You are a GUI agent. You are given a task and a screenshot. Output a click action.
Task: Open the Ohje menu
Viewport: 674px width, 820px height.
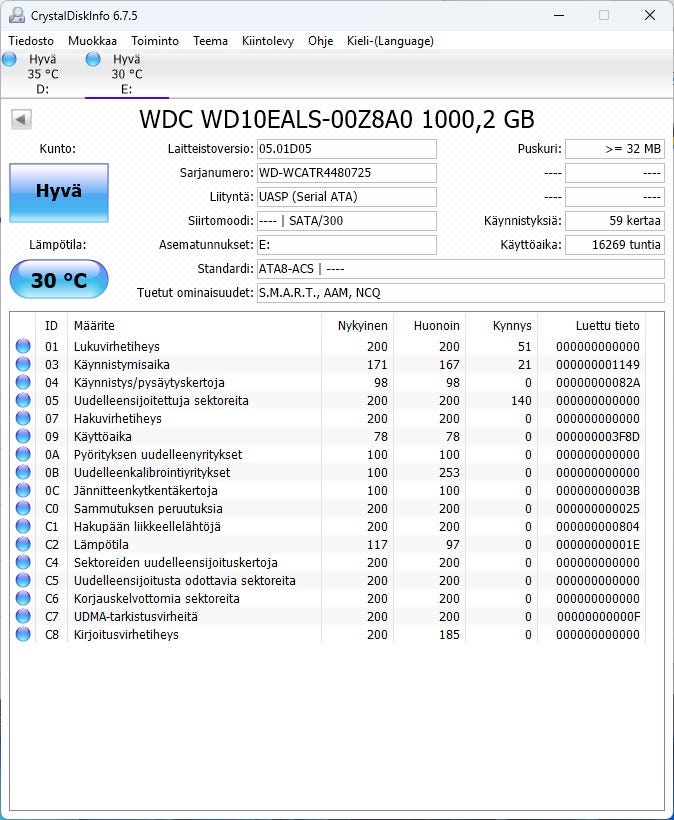click(x=321, y=41)
